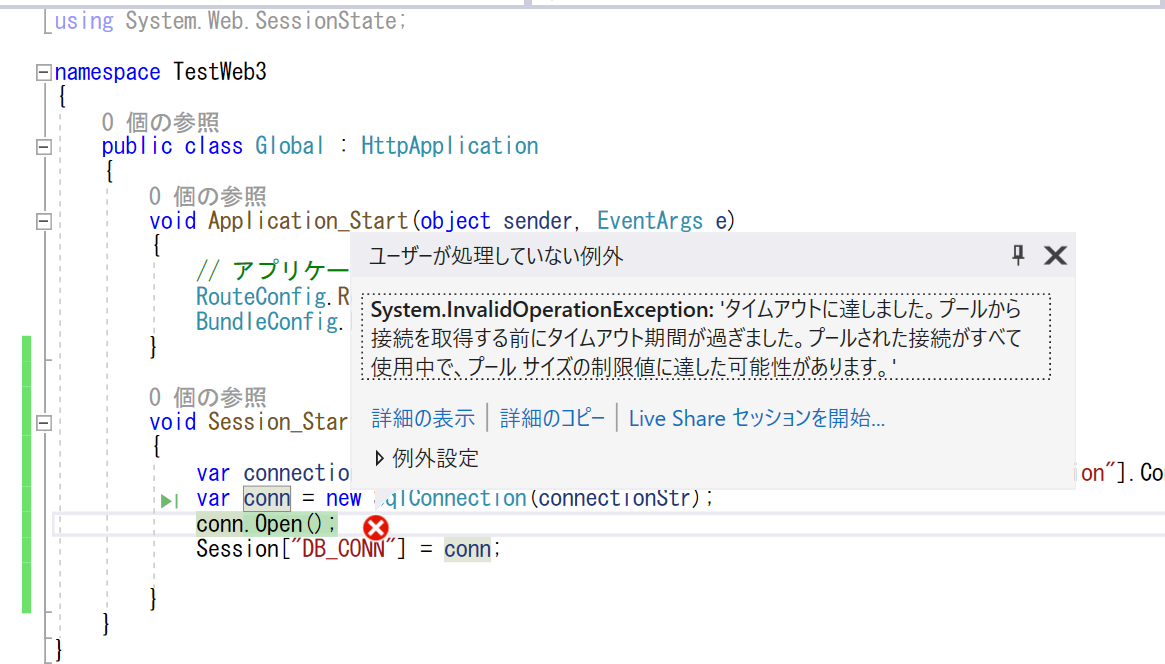Viewport: 1165px width, 664px height.
Task: Collapse the Global class block
Action: click(44, 146)
